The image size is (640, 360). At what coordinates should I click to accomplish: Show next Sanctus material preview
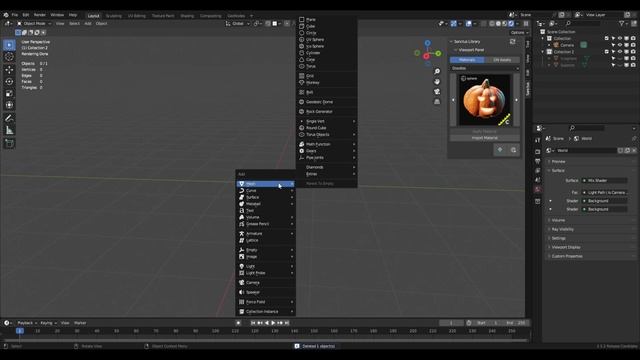coord(516,100)
